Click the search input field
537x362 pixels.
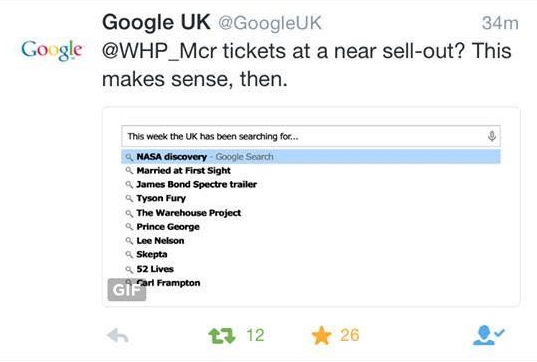pos(311,136)
